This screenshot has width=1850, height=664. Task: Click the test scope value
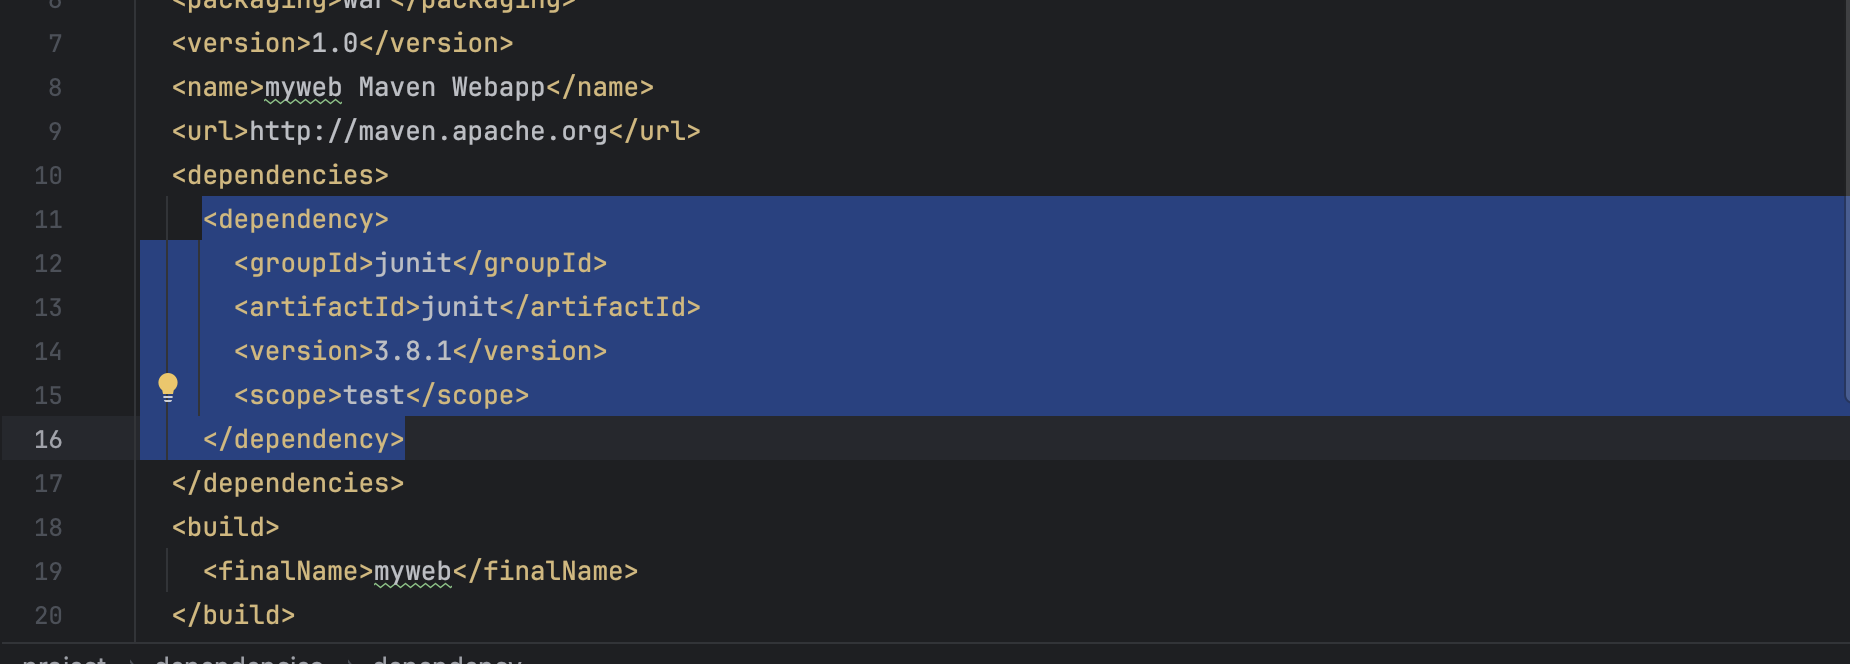point(374,396)
